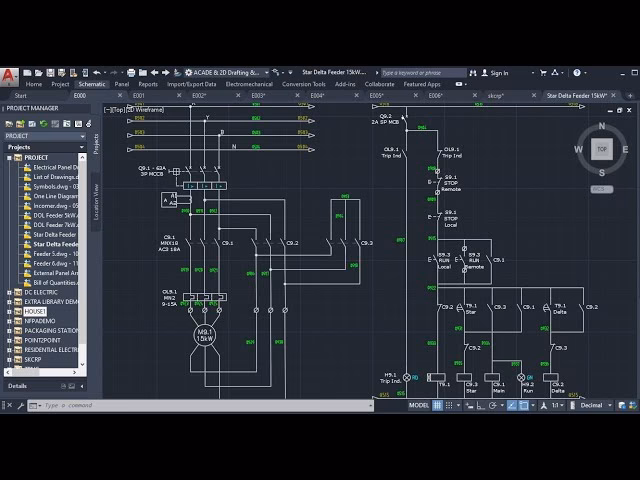Open the AutoCAD application menu logo

click(8, 73)
